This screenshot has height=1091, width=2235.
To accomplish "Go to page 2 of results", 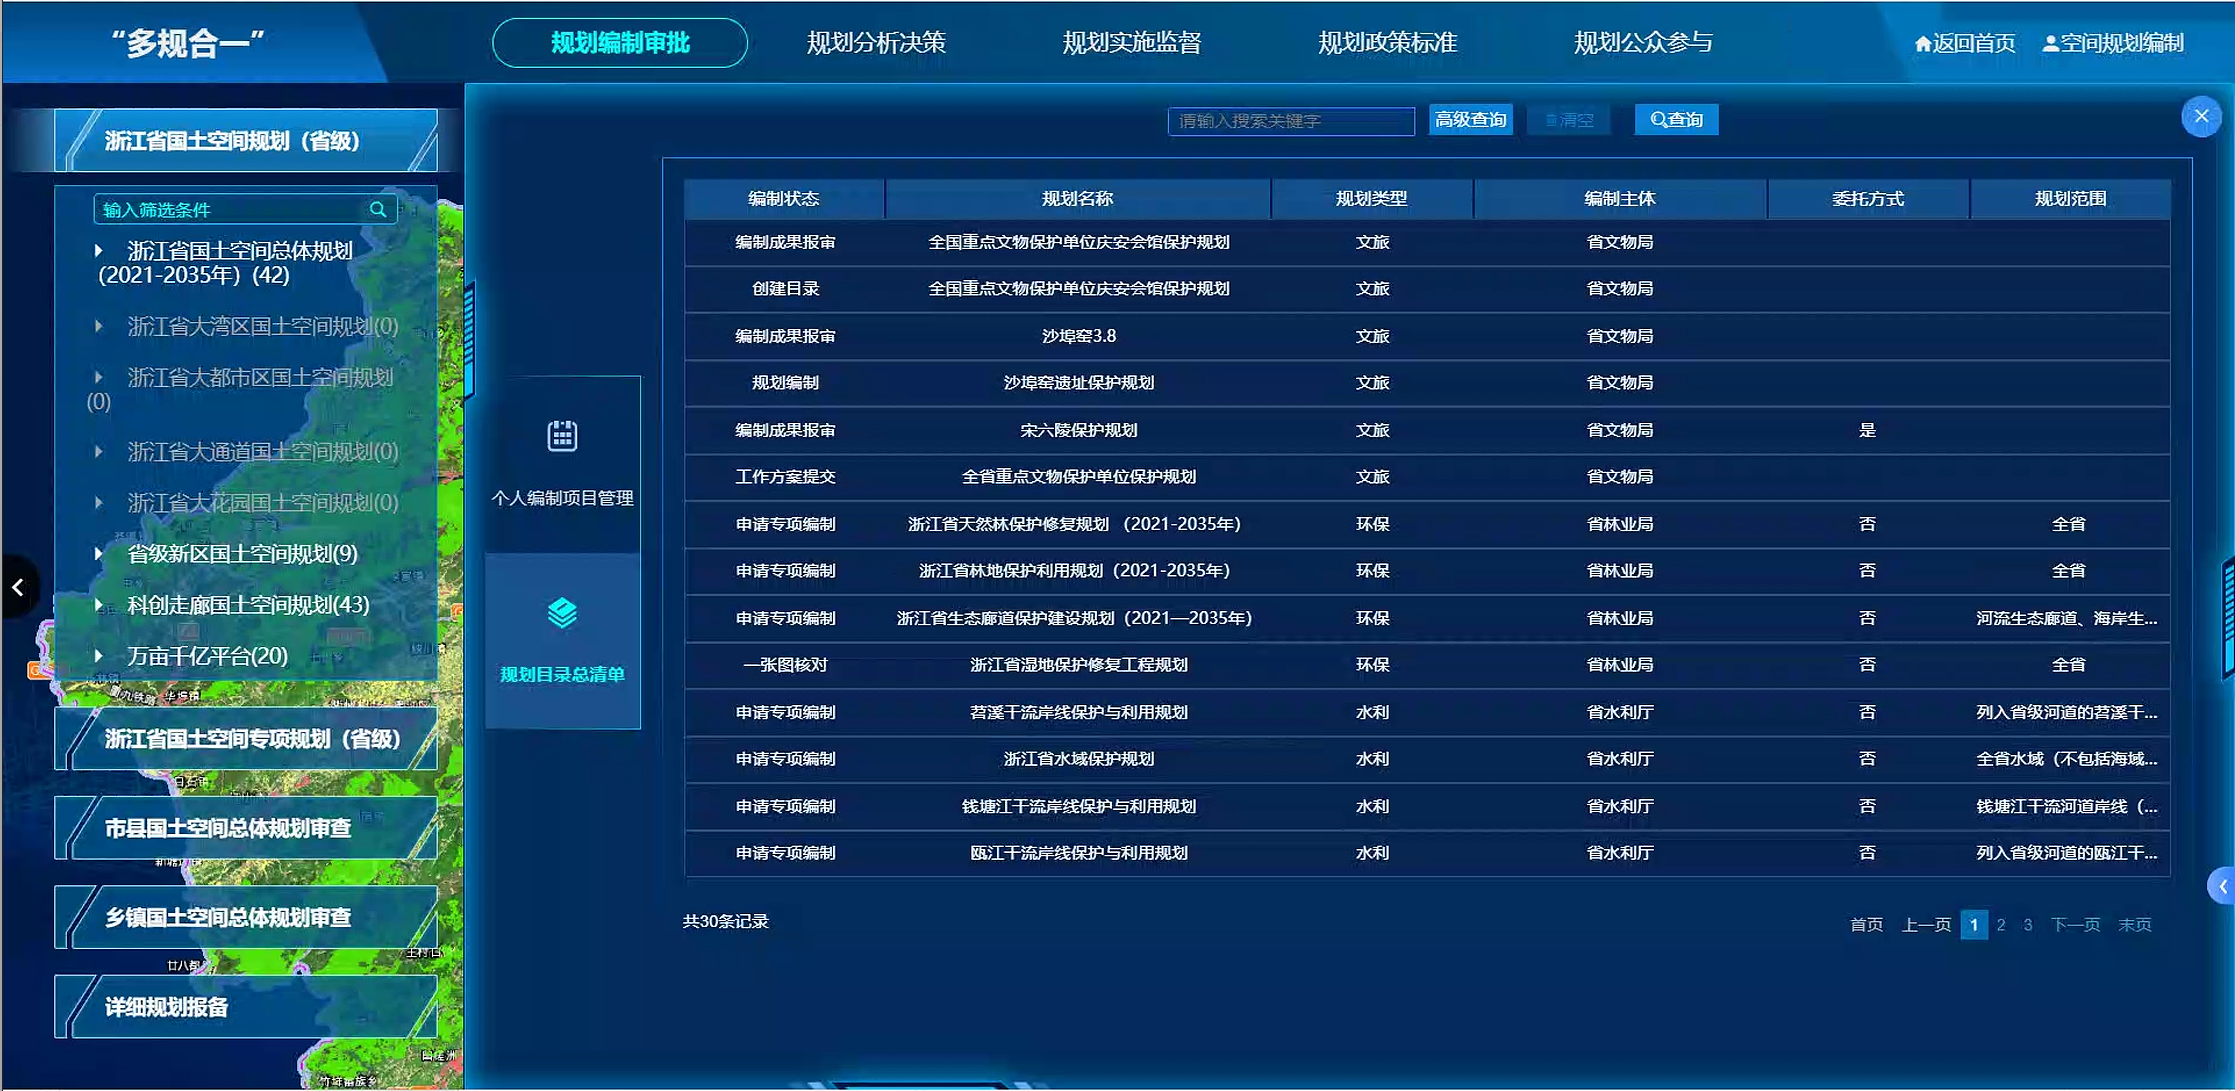I will (x=2000, y=925).
